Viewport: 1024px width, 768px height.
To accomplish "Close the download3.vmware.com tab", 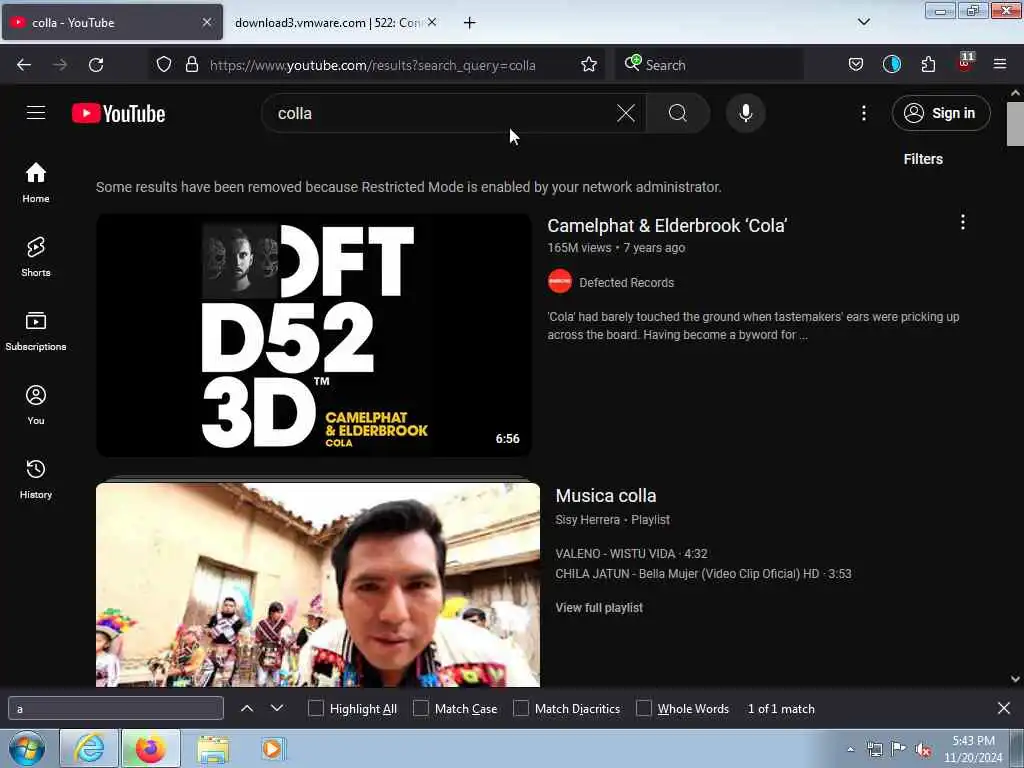I will (432, 22).
